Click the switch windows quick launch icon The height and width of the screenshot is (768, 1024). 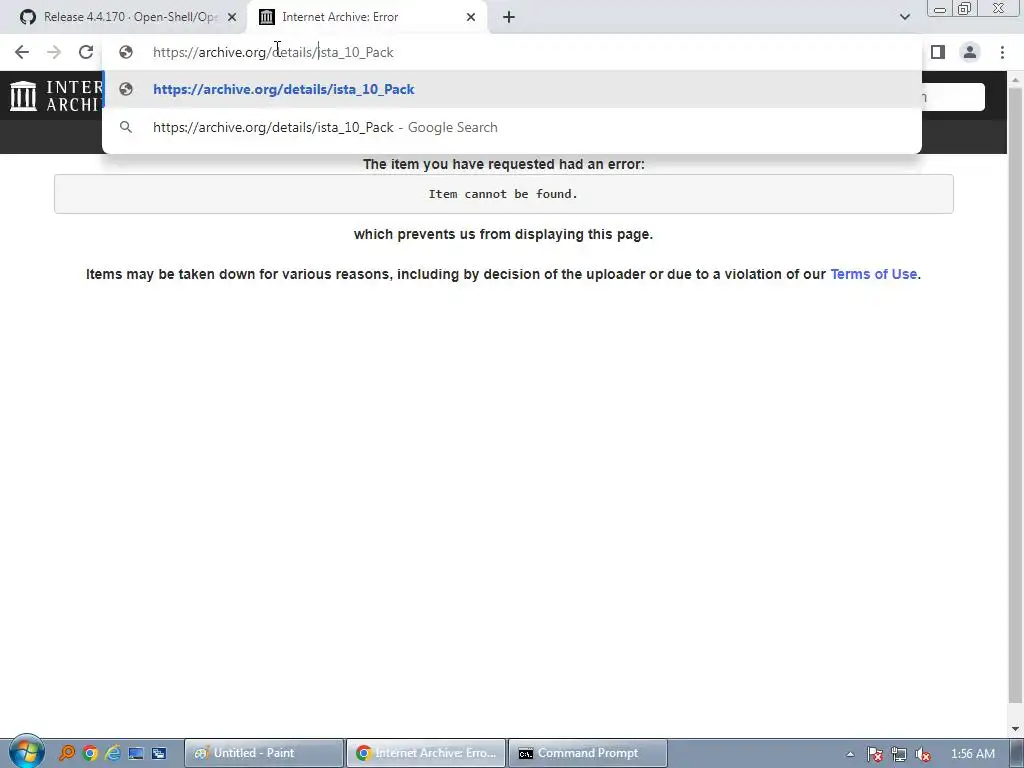click(x=159, y=753)
